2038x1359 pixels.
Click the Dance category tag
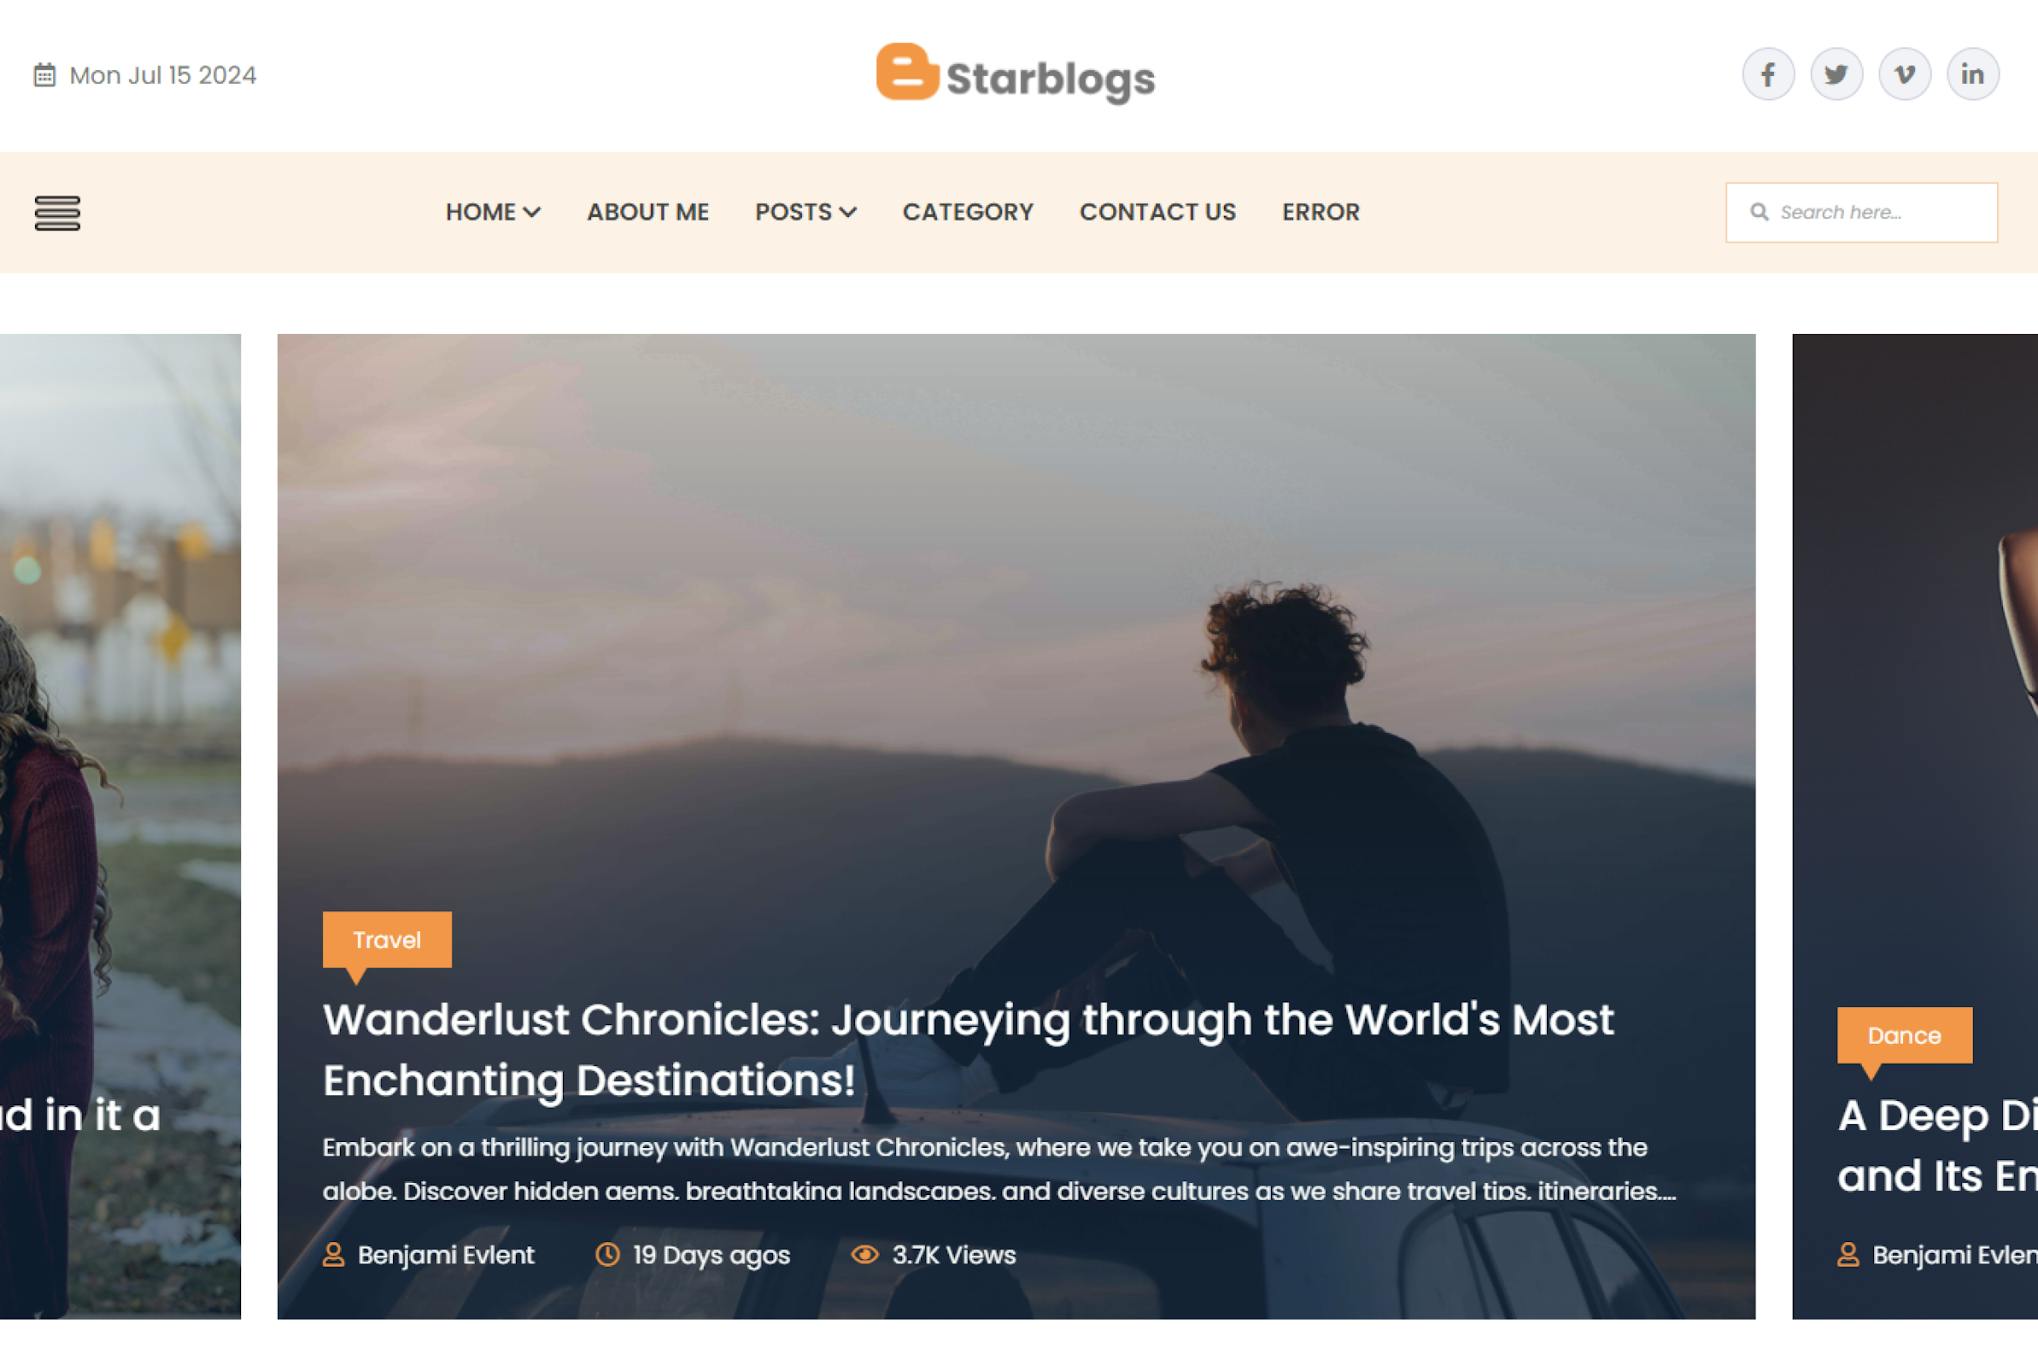pyautogui.click(x=1904, y=1035)
